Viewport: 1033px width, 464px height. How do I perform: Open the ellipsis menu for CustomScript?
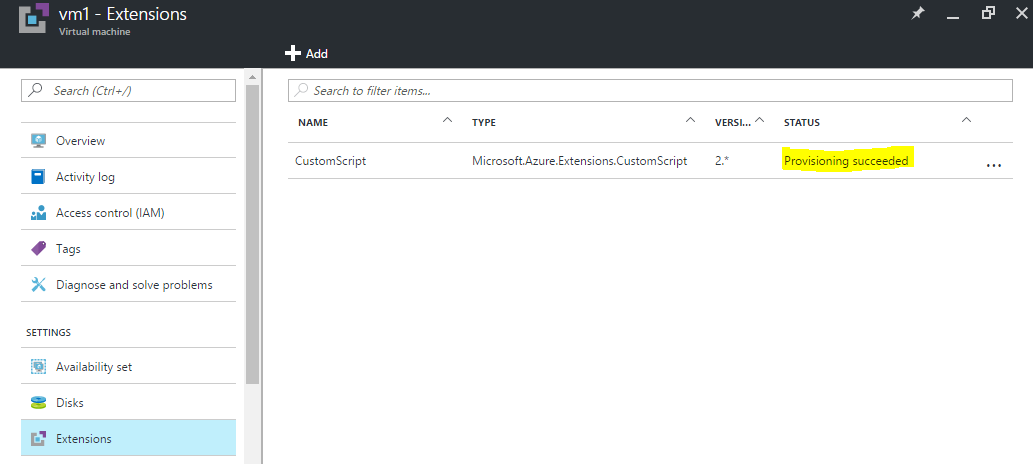(993, 165)
